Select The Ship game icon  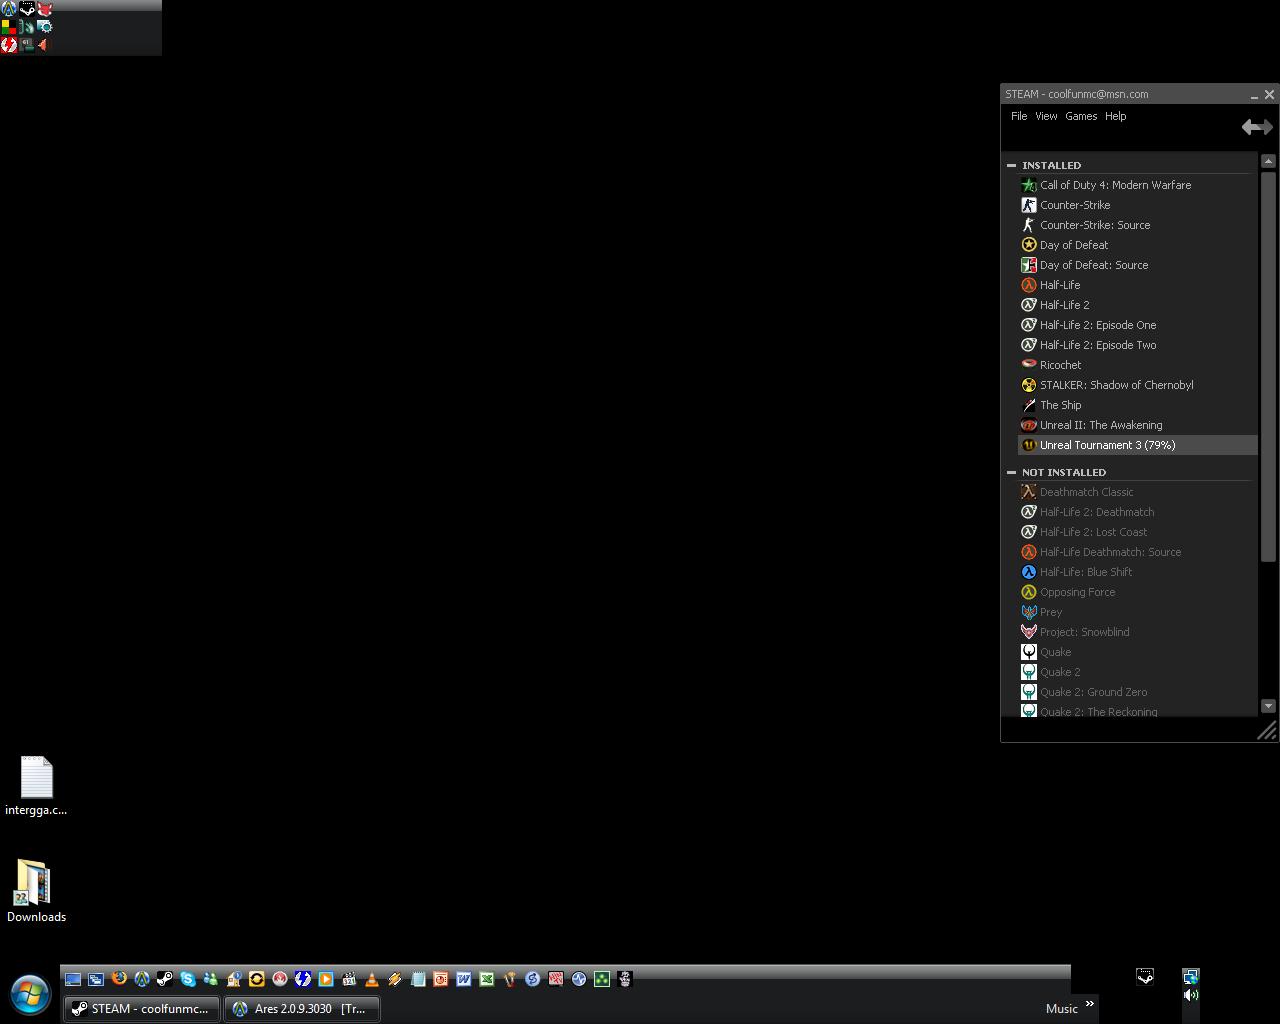[x=1028, y=405]
